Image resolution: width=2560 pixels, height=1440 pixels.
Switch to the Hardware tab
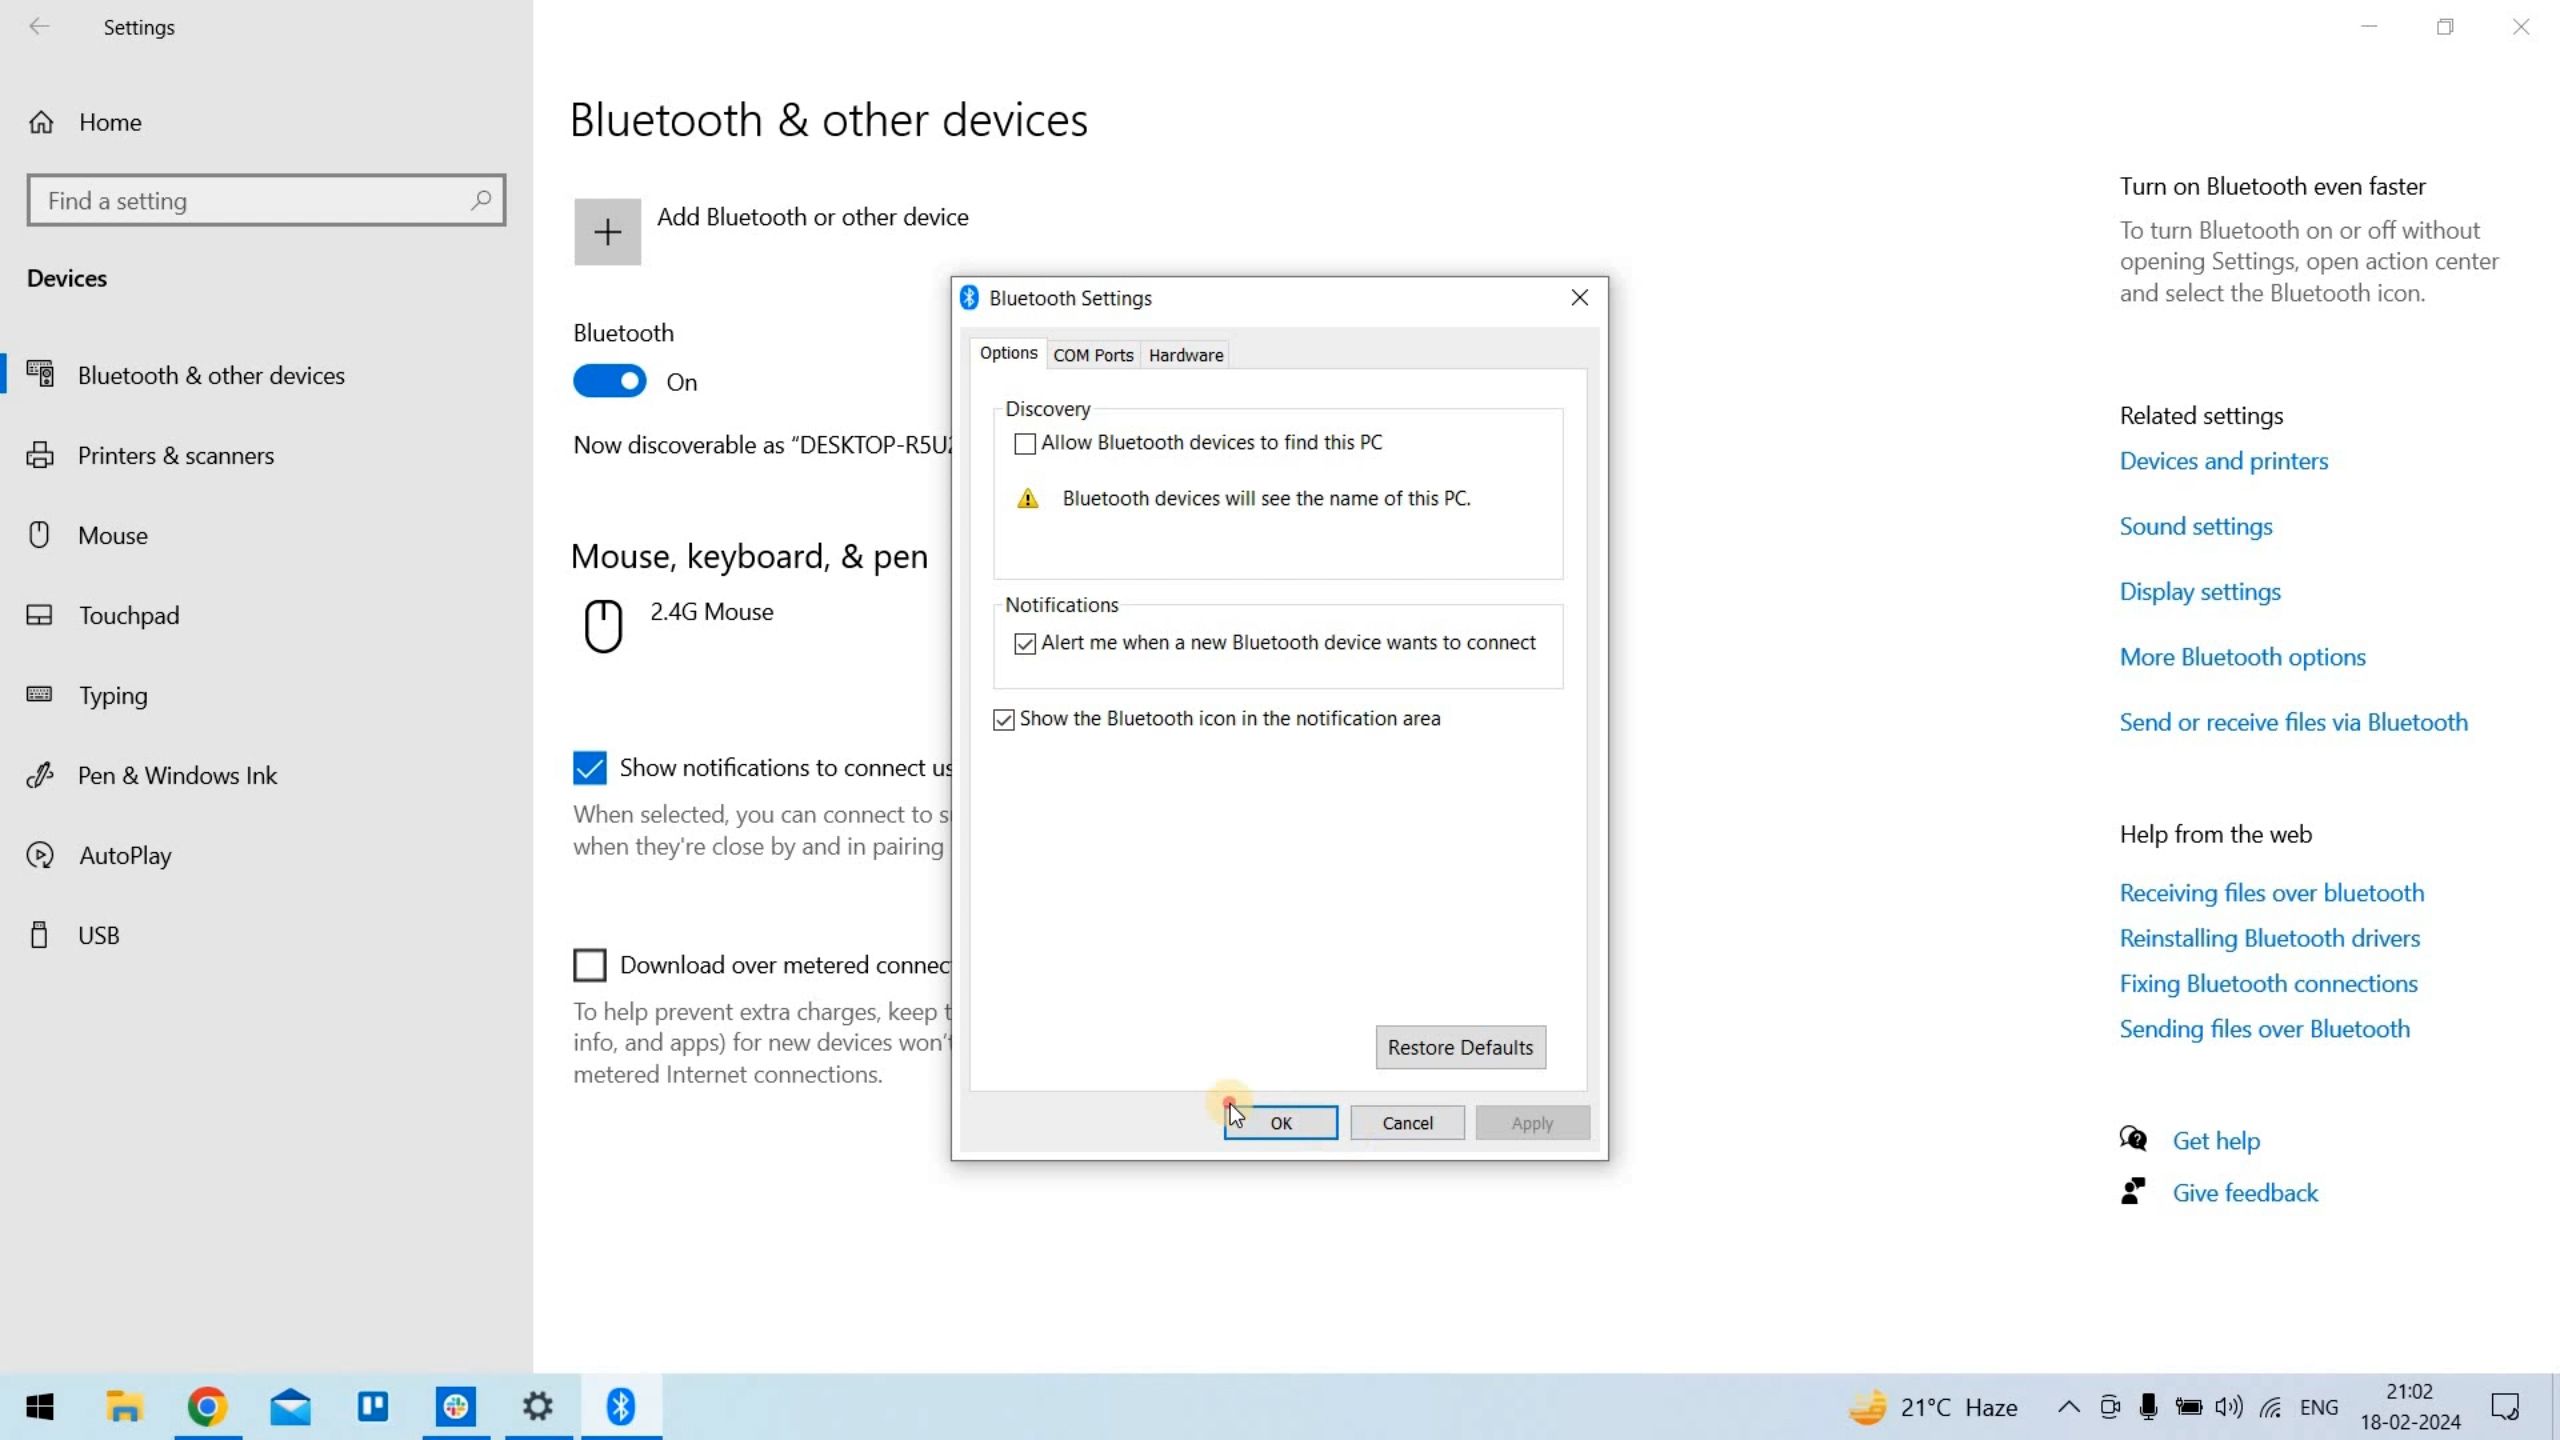click(1185, 355)
